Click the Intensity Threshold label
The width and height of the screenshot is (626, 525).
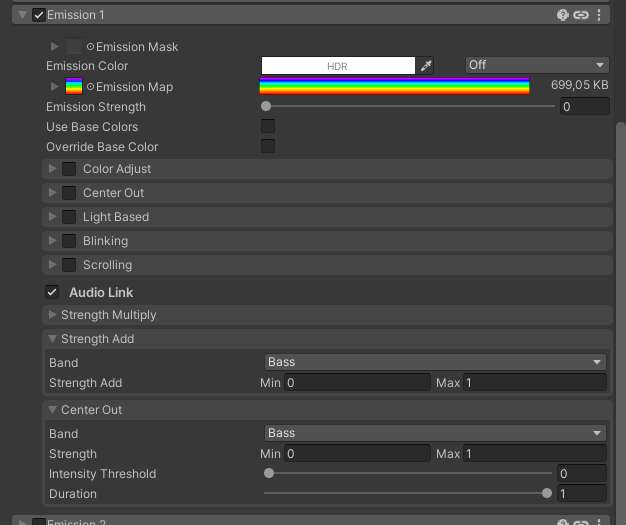pos(103,474)
